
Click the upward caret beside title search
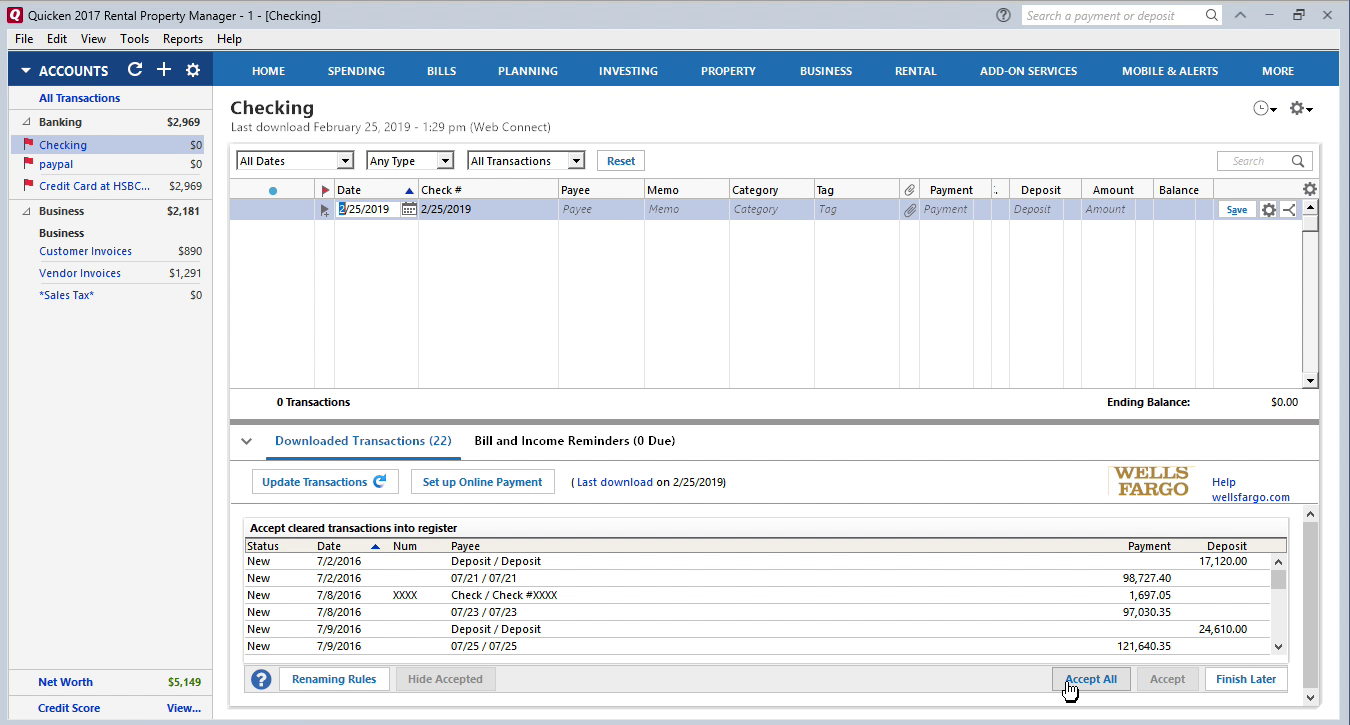[x=1240, y=15]
